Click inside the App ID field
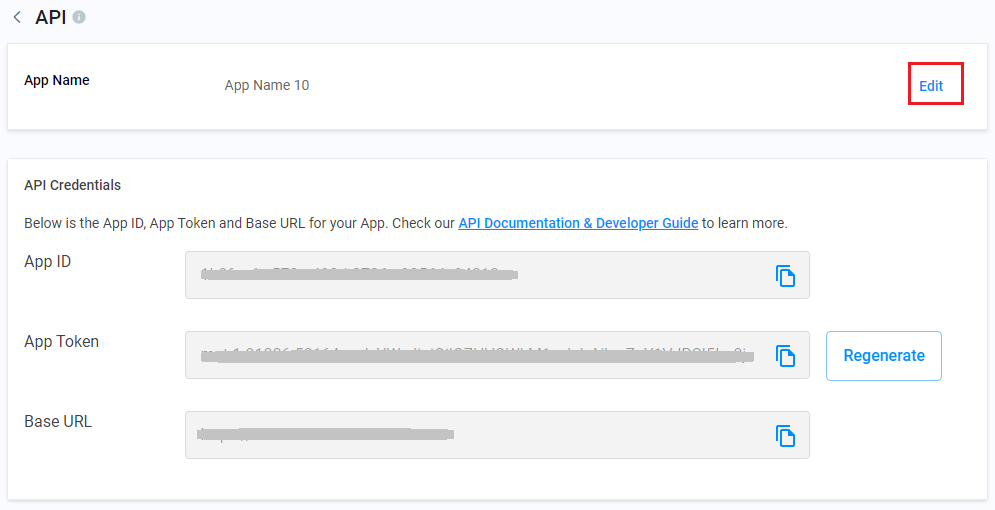 click(x=470, y=275)
